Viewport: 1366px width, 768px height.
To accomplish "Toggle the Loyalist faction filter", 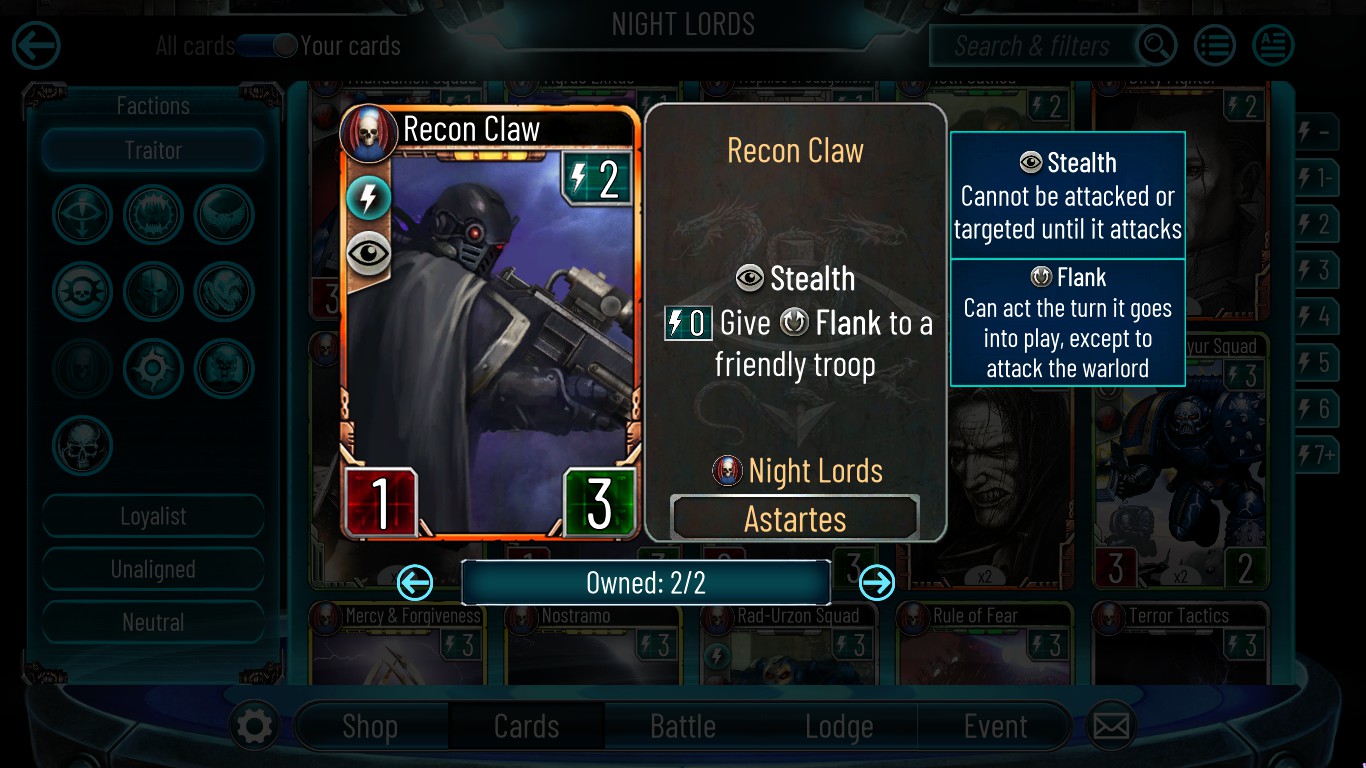I will pyautogui.click(x=153, y=517).
